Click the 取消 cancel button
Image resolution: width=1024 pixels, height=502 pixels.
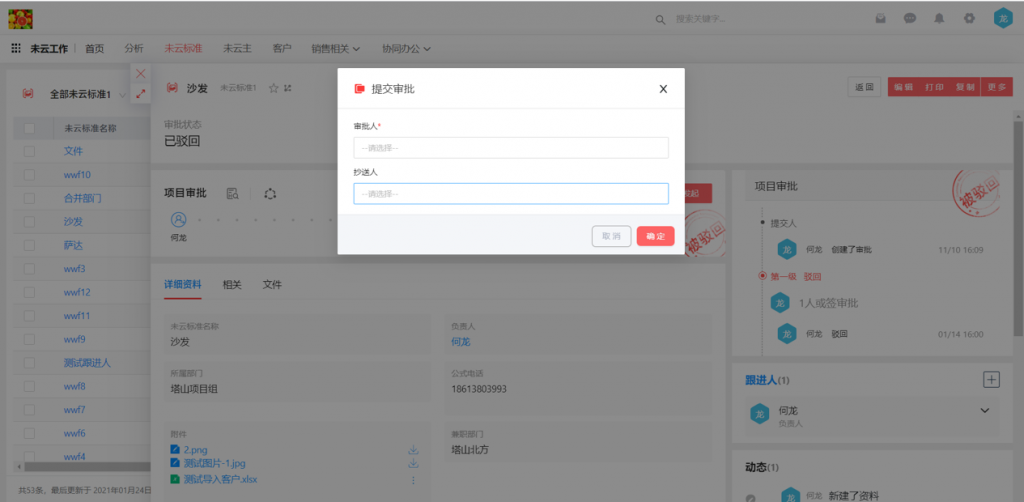coord(611,237)
